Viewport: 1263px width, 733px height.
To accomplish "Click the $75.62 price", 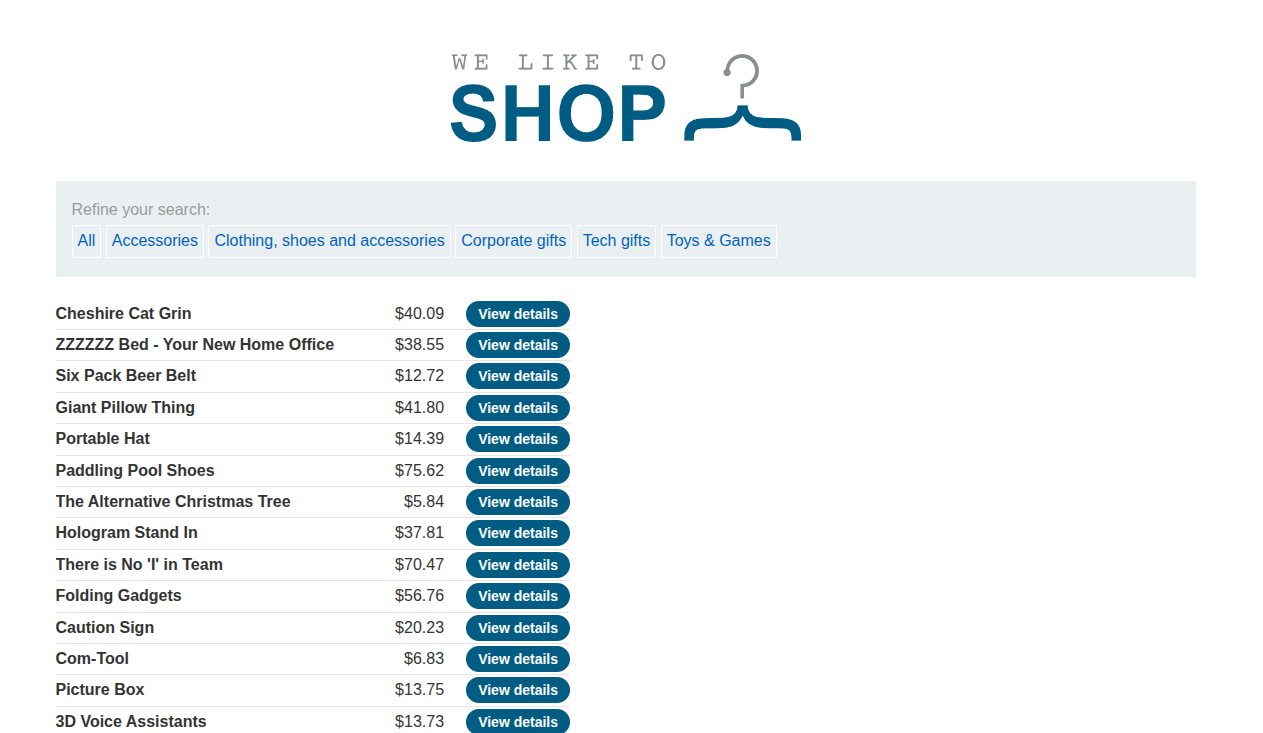I will point(419,471).
